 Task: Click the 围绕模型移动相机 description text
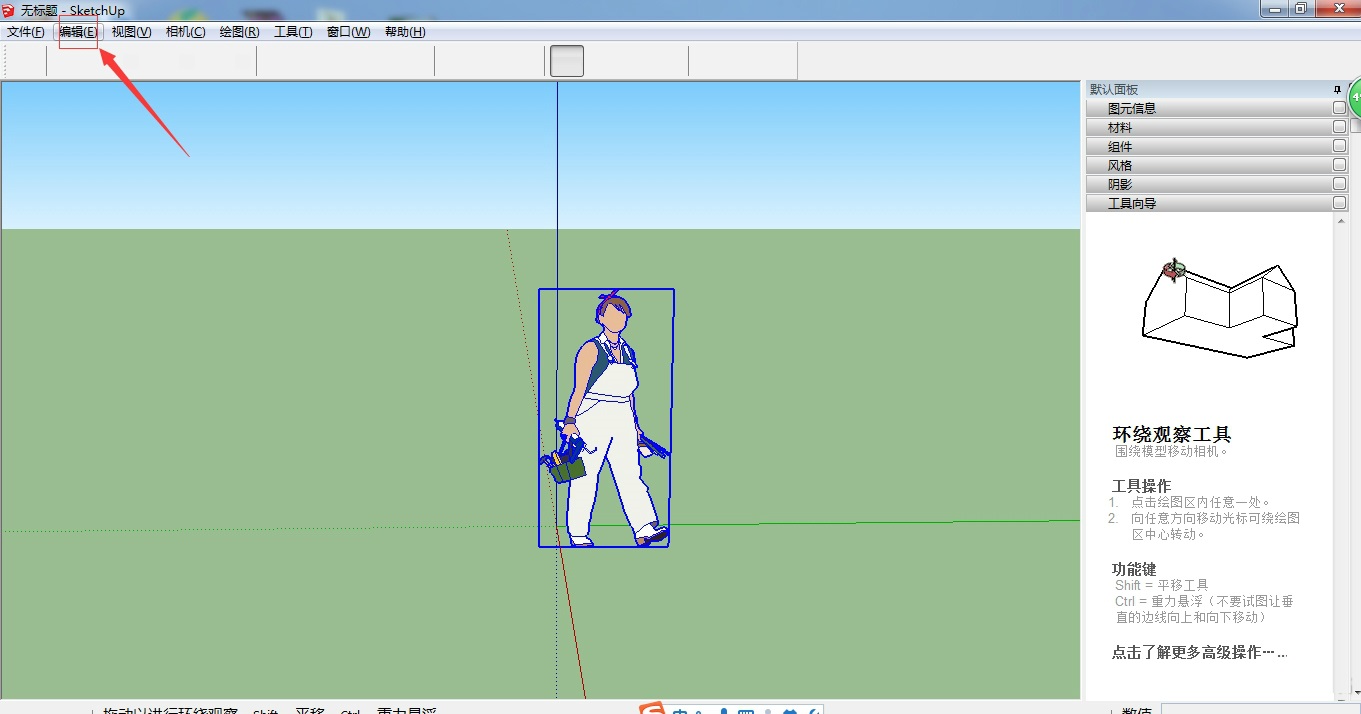[1171, 451]
